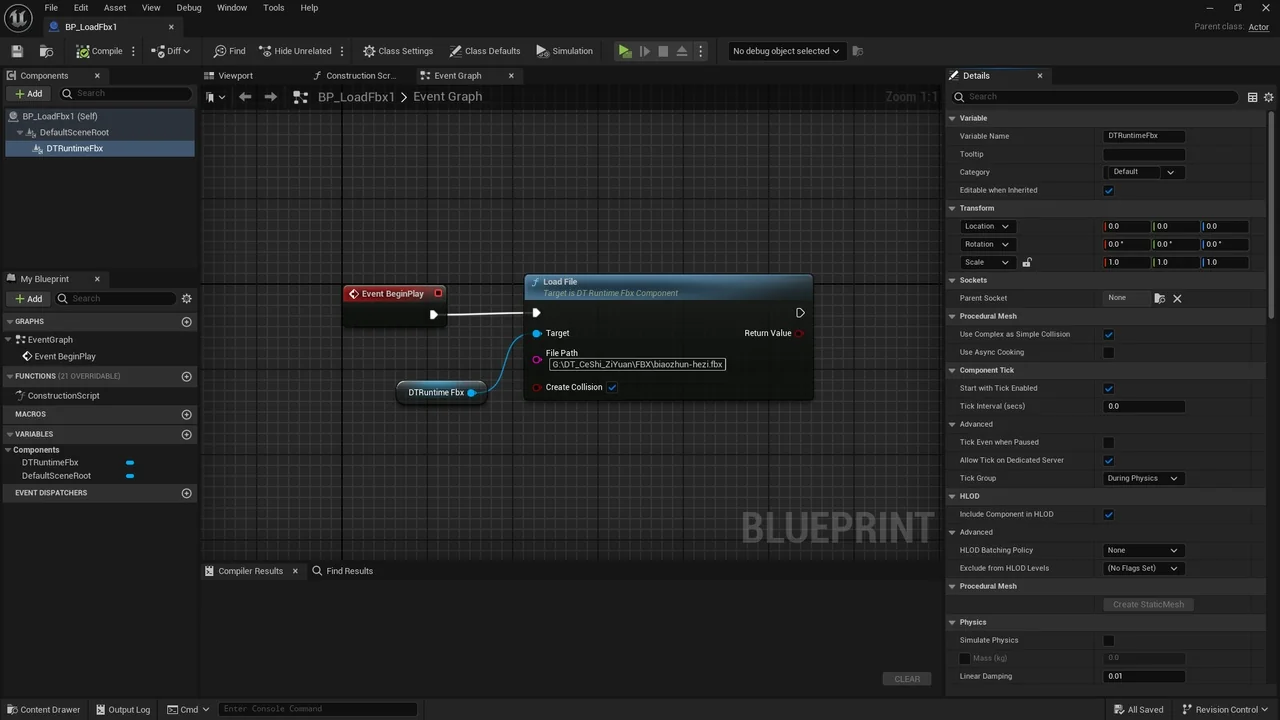Enable Tick Even when Paused

[x=1108, y=442]
